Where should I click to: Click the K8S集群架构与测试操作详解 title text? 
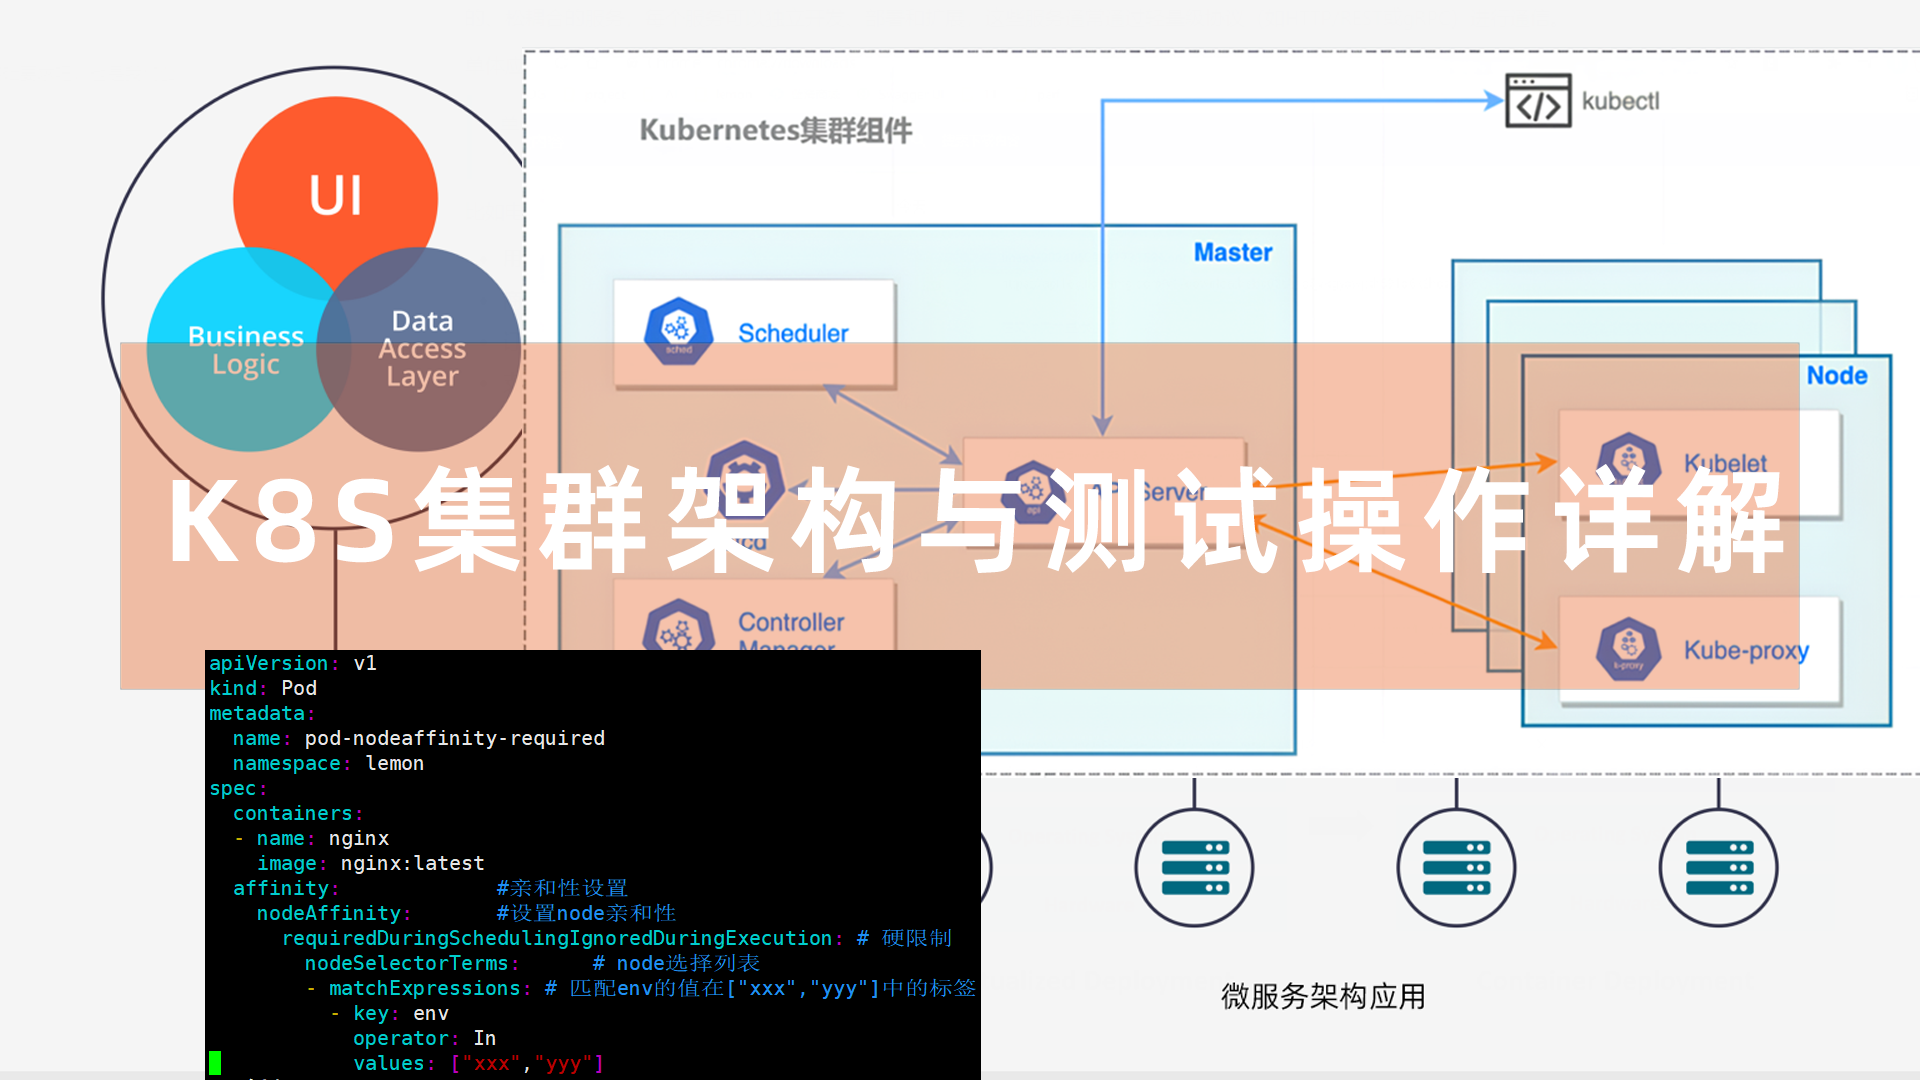pyautogui.click(x=975, y=521)
